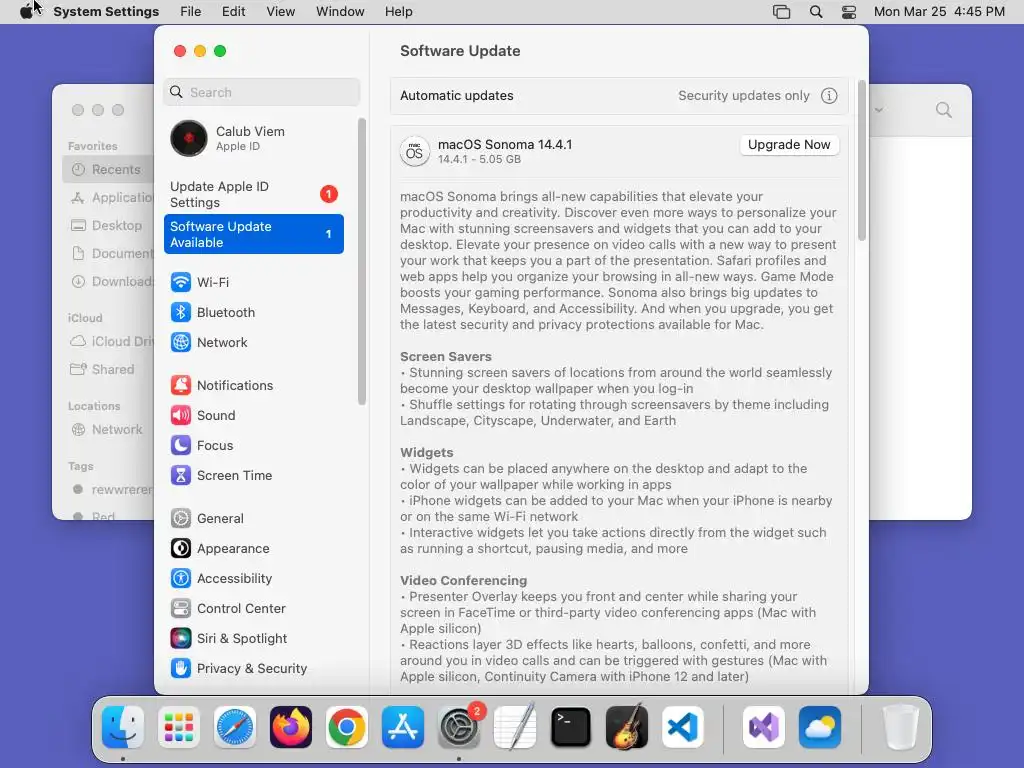Click Stage Manager windows icon in menu bar
Screen dimensions: 1024x768
point(782,12)
